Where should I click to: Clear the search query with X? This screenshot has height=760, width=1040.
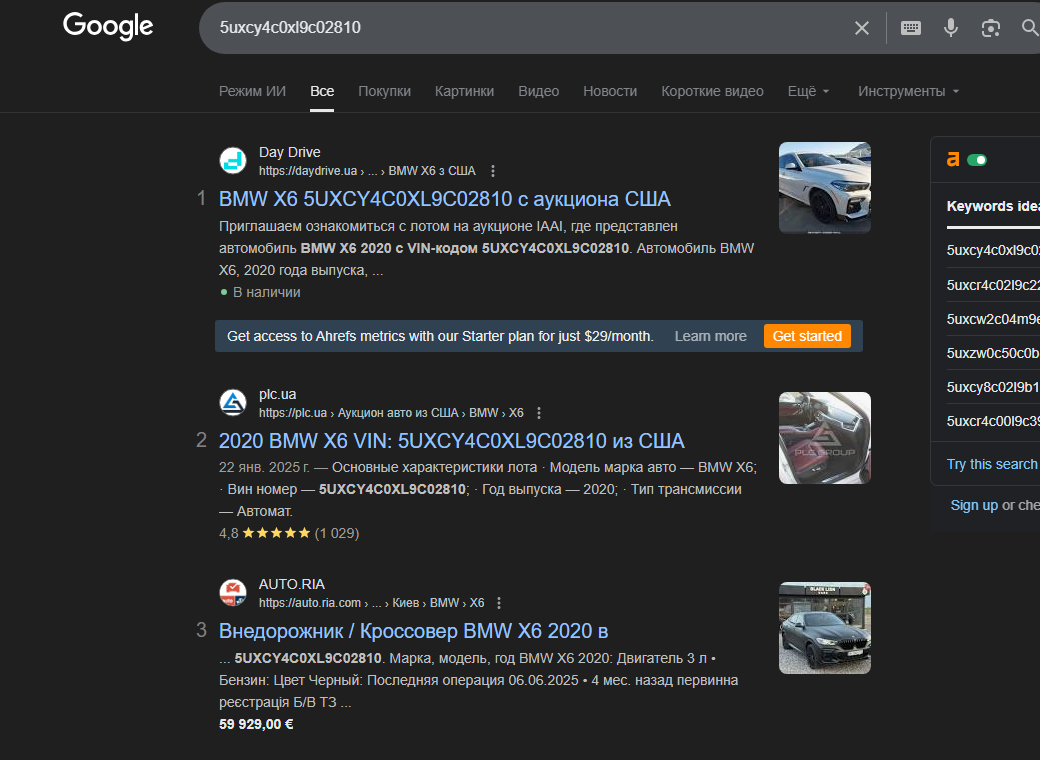pos(862,28)
